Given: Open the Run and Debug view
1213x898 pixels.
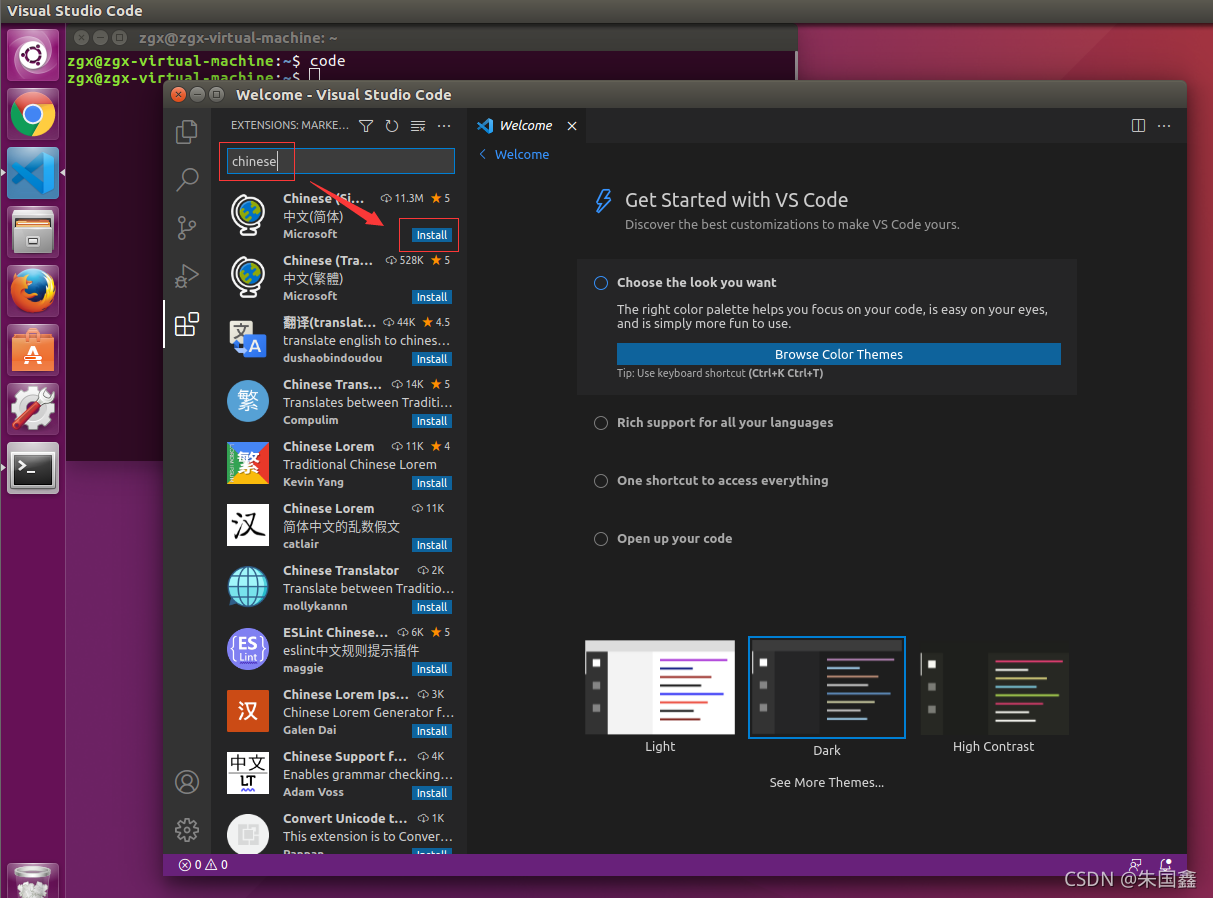Looking at the screenshot, I should point(187,276).
